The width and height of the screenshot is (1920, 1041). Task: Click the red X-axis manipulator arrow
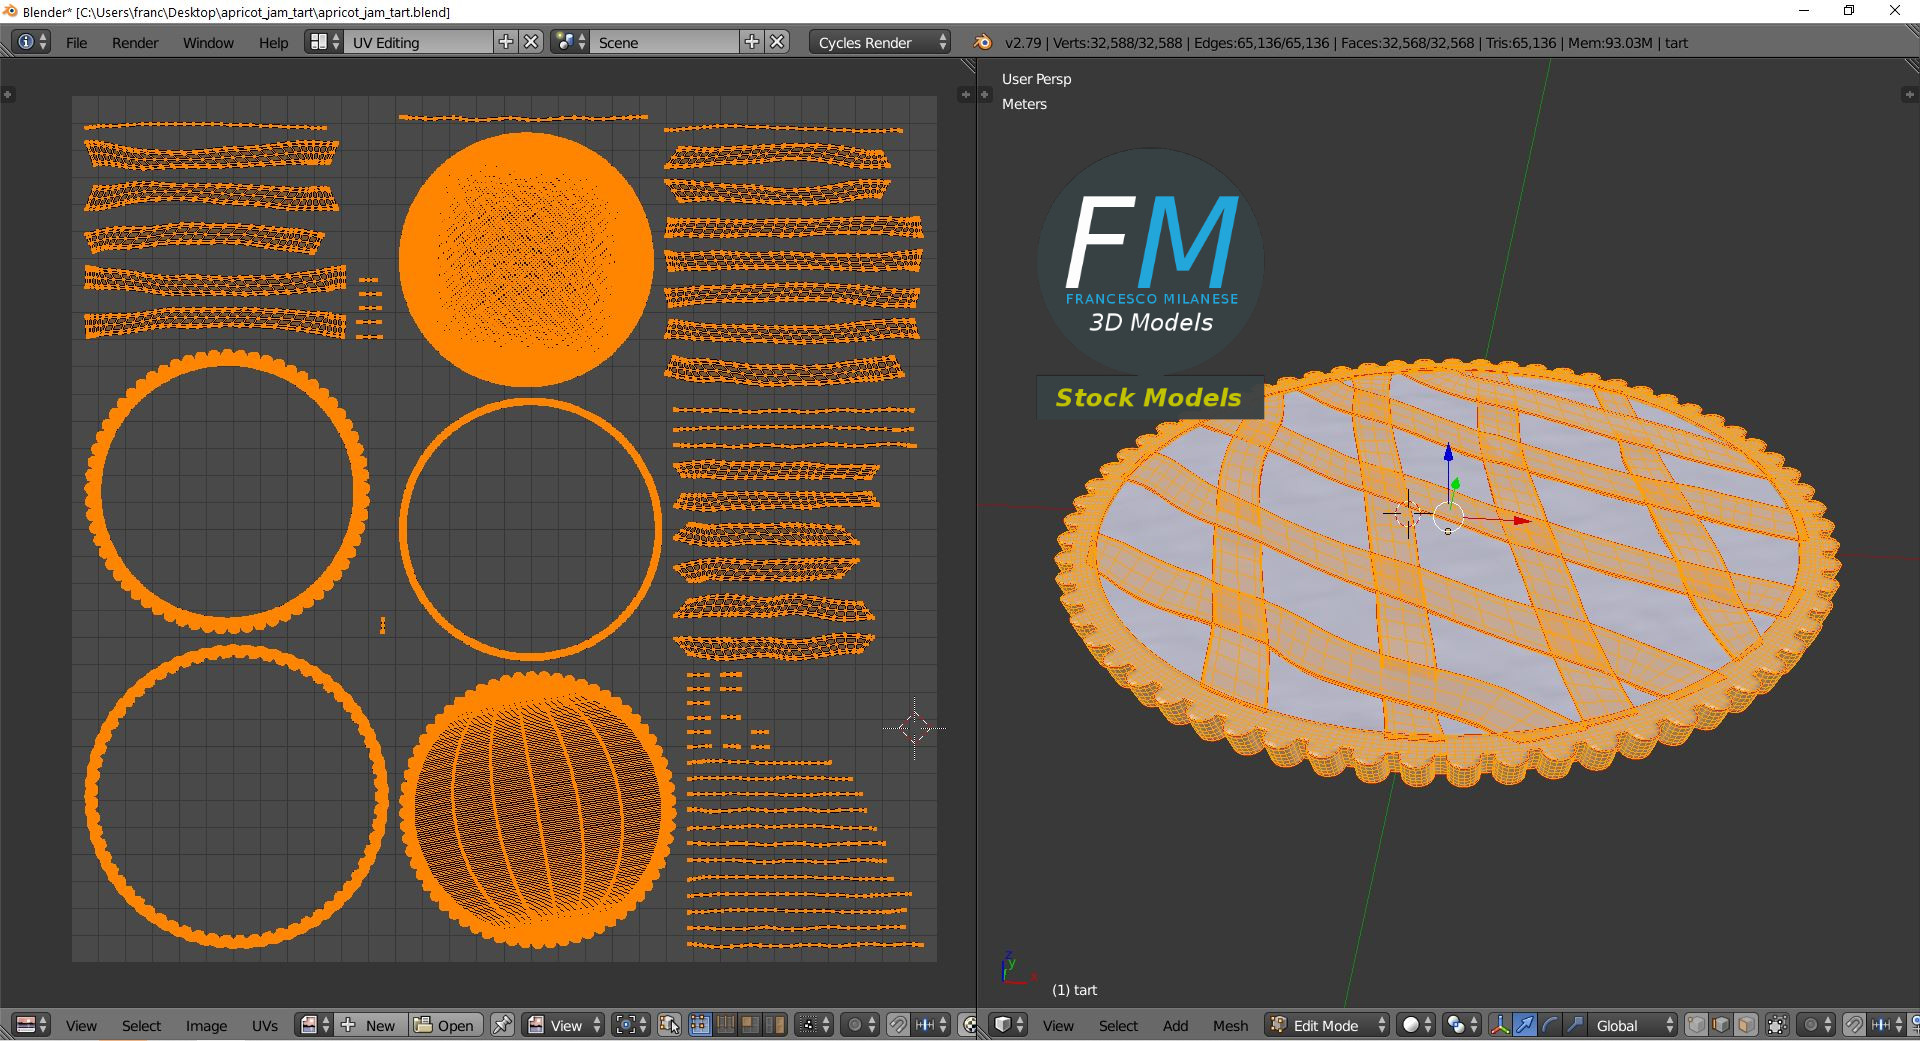click(1522, 521)
